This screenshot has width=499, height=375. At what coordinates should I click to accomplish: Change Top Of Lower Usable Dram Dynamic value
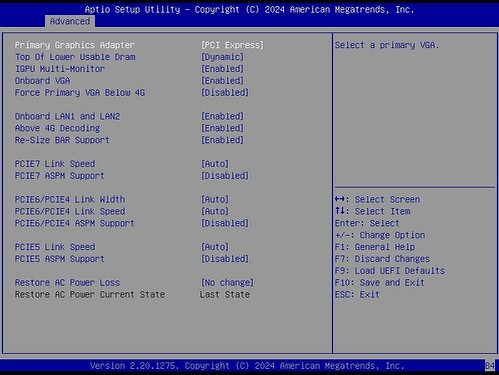(222, 57)
